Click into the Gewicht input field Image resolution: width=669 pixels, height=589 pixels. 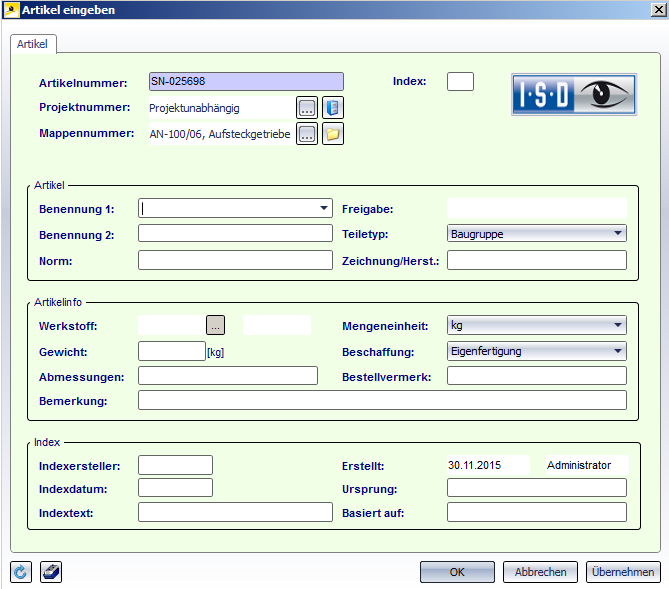pyautogui.click(x=171, y=351)
